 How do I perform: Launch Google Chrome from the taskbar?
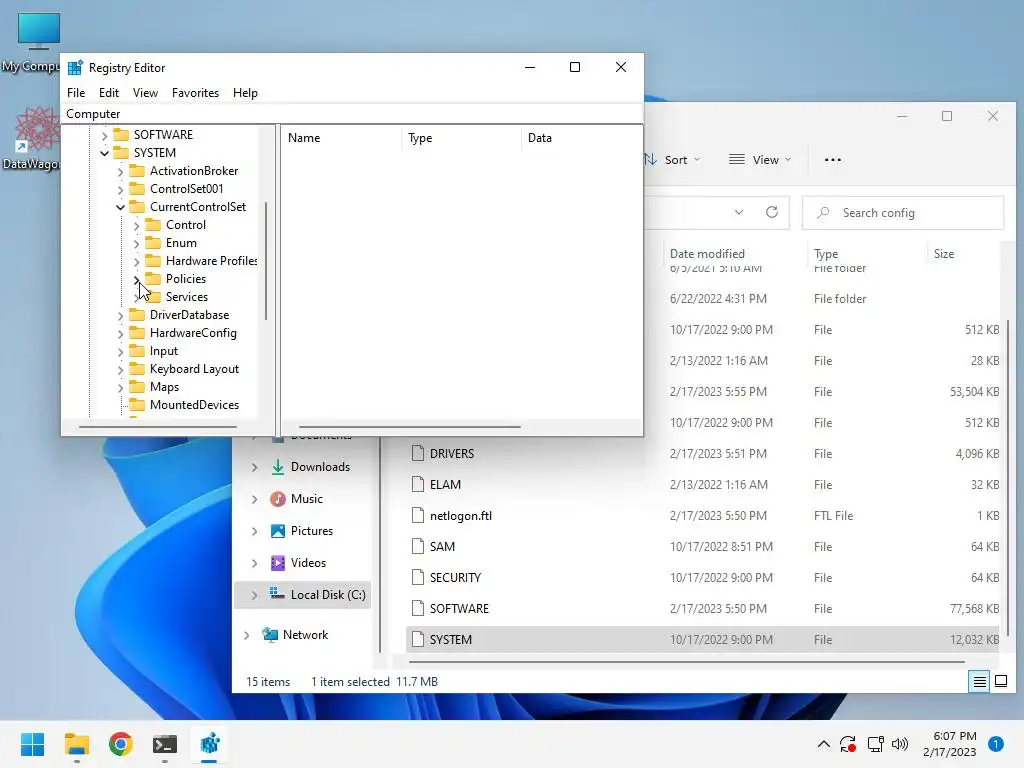[x=121, y=744]
